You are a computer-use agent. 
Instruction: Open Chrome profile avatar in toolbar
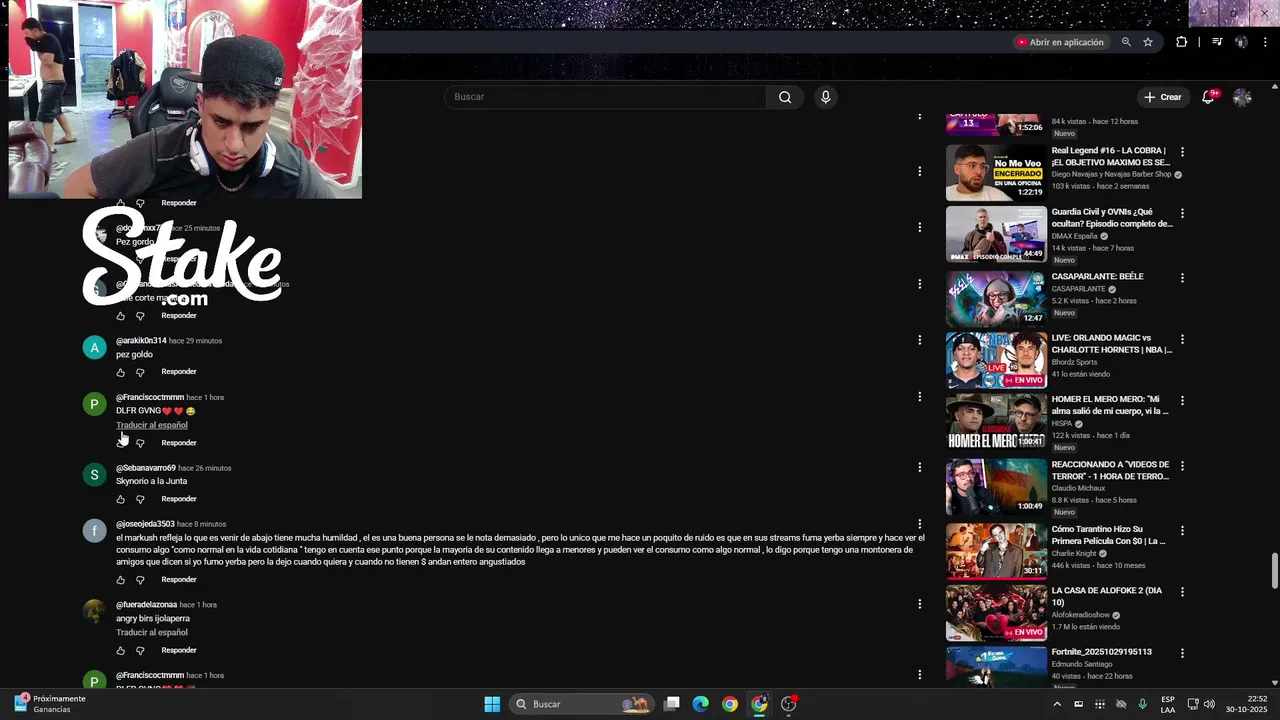click(1241, 42)
